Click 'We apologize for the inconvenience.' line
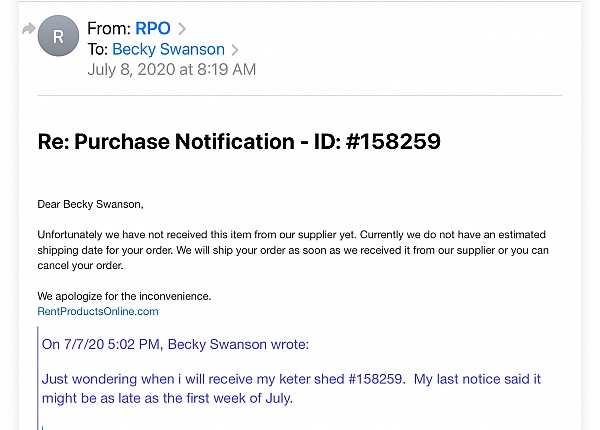This screenshot has width=600, height=430. tap(124, 296)
